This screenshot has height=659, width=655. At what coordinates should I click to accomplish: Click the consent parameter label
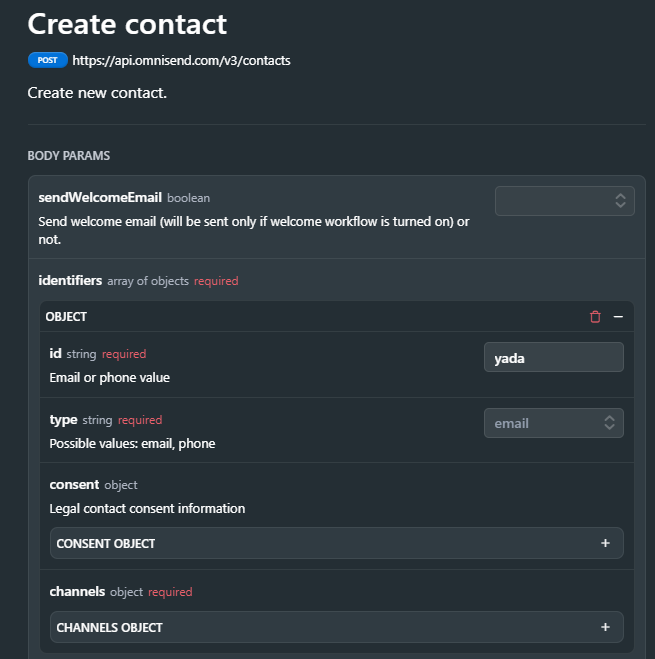(x=74, y=485)
